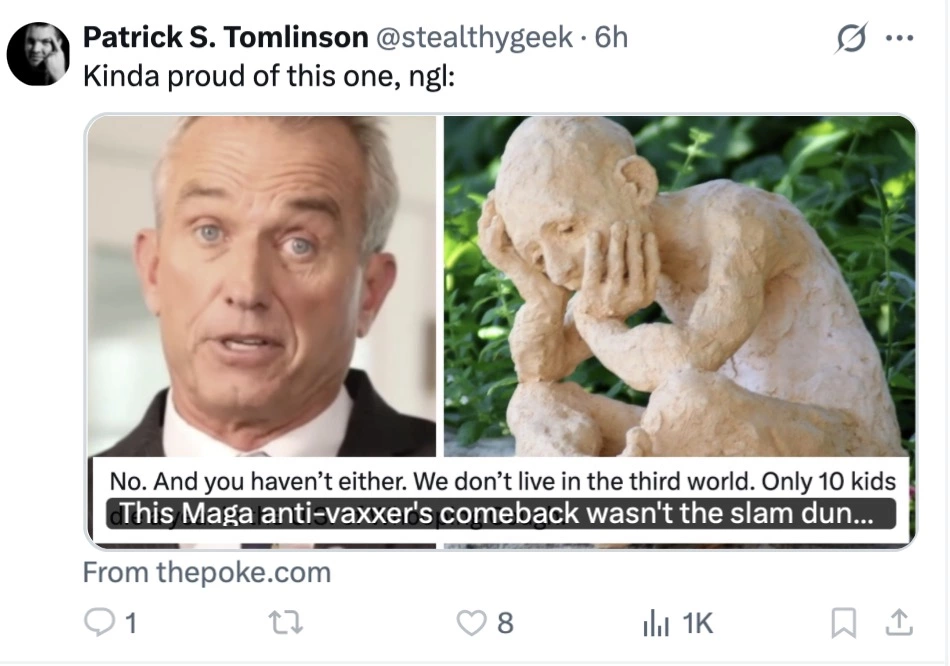This screenshot has width=950, height=666.
Task: Like the tweet with the heart icon
Action: tap(471, 622)
